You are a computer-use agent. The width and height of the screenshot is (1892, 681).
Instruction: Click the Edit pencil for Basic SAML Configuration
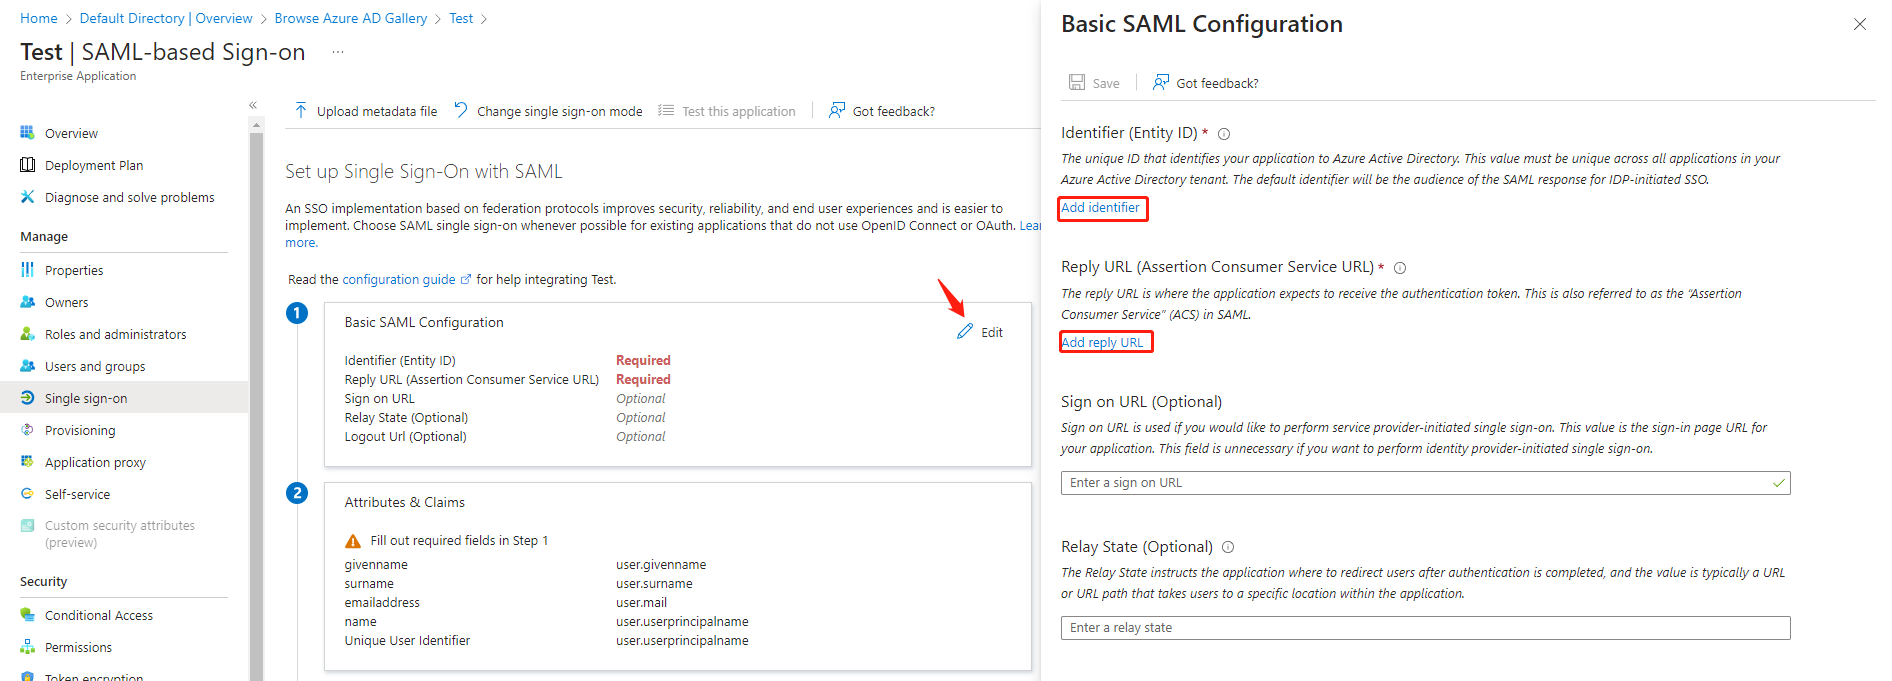tap(963, 330)
